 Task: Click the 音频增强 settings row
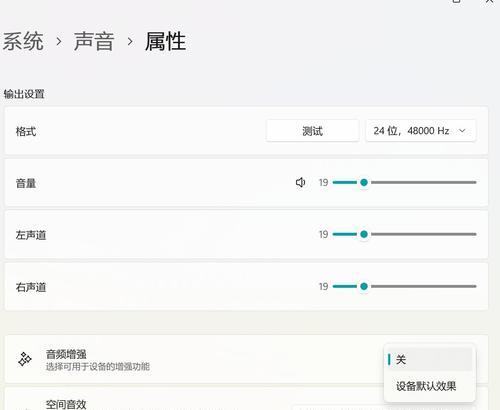coord(246,359)
